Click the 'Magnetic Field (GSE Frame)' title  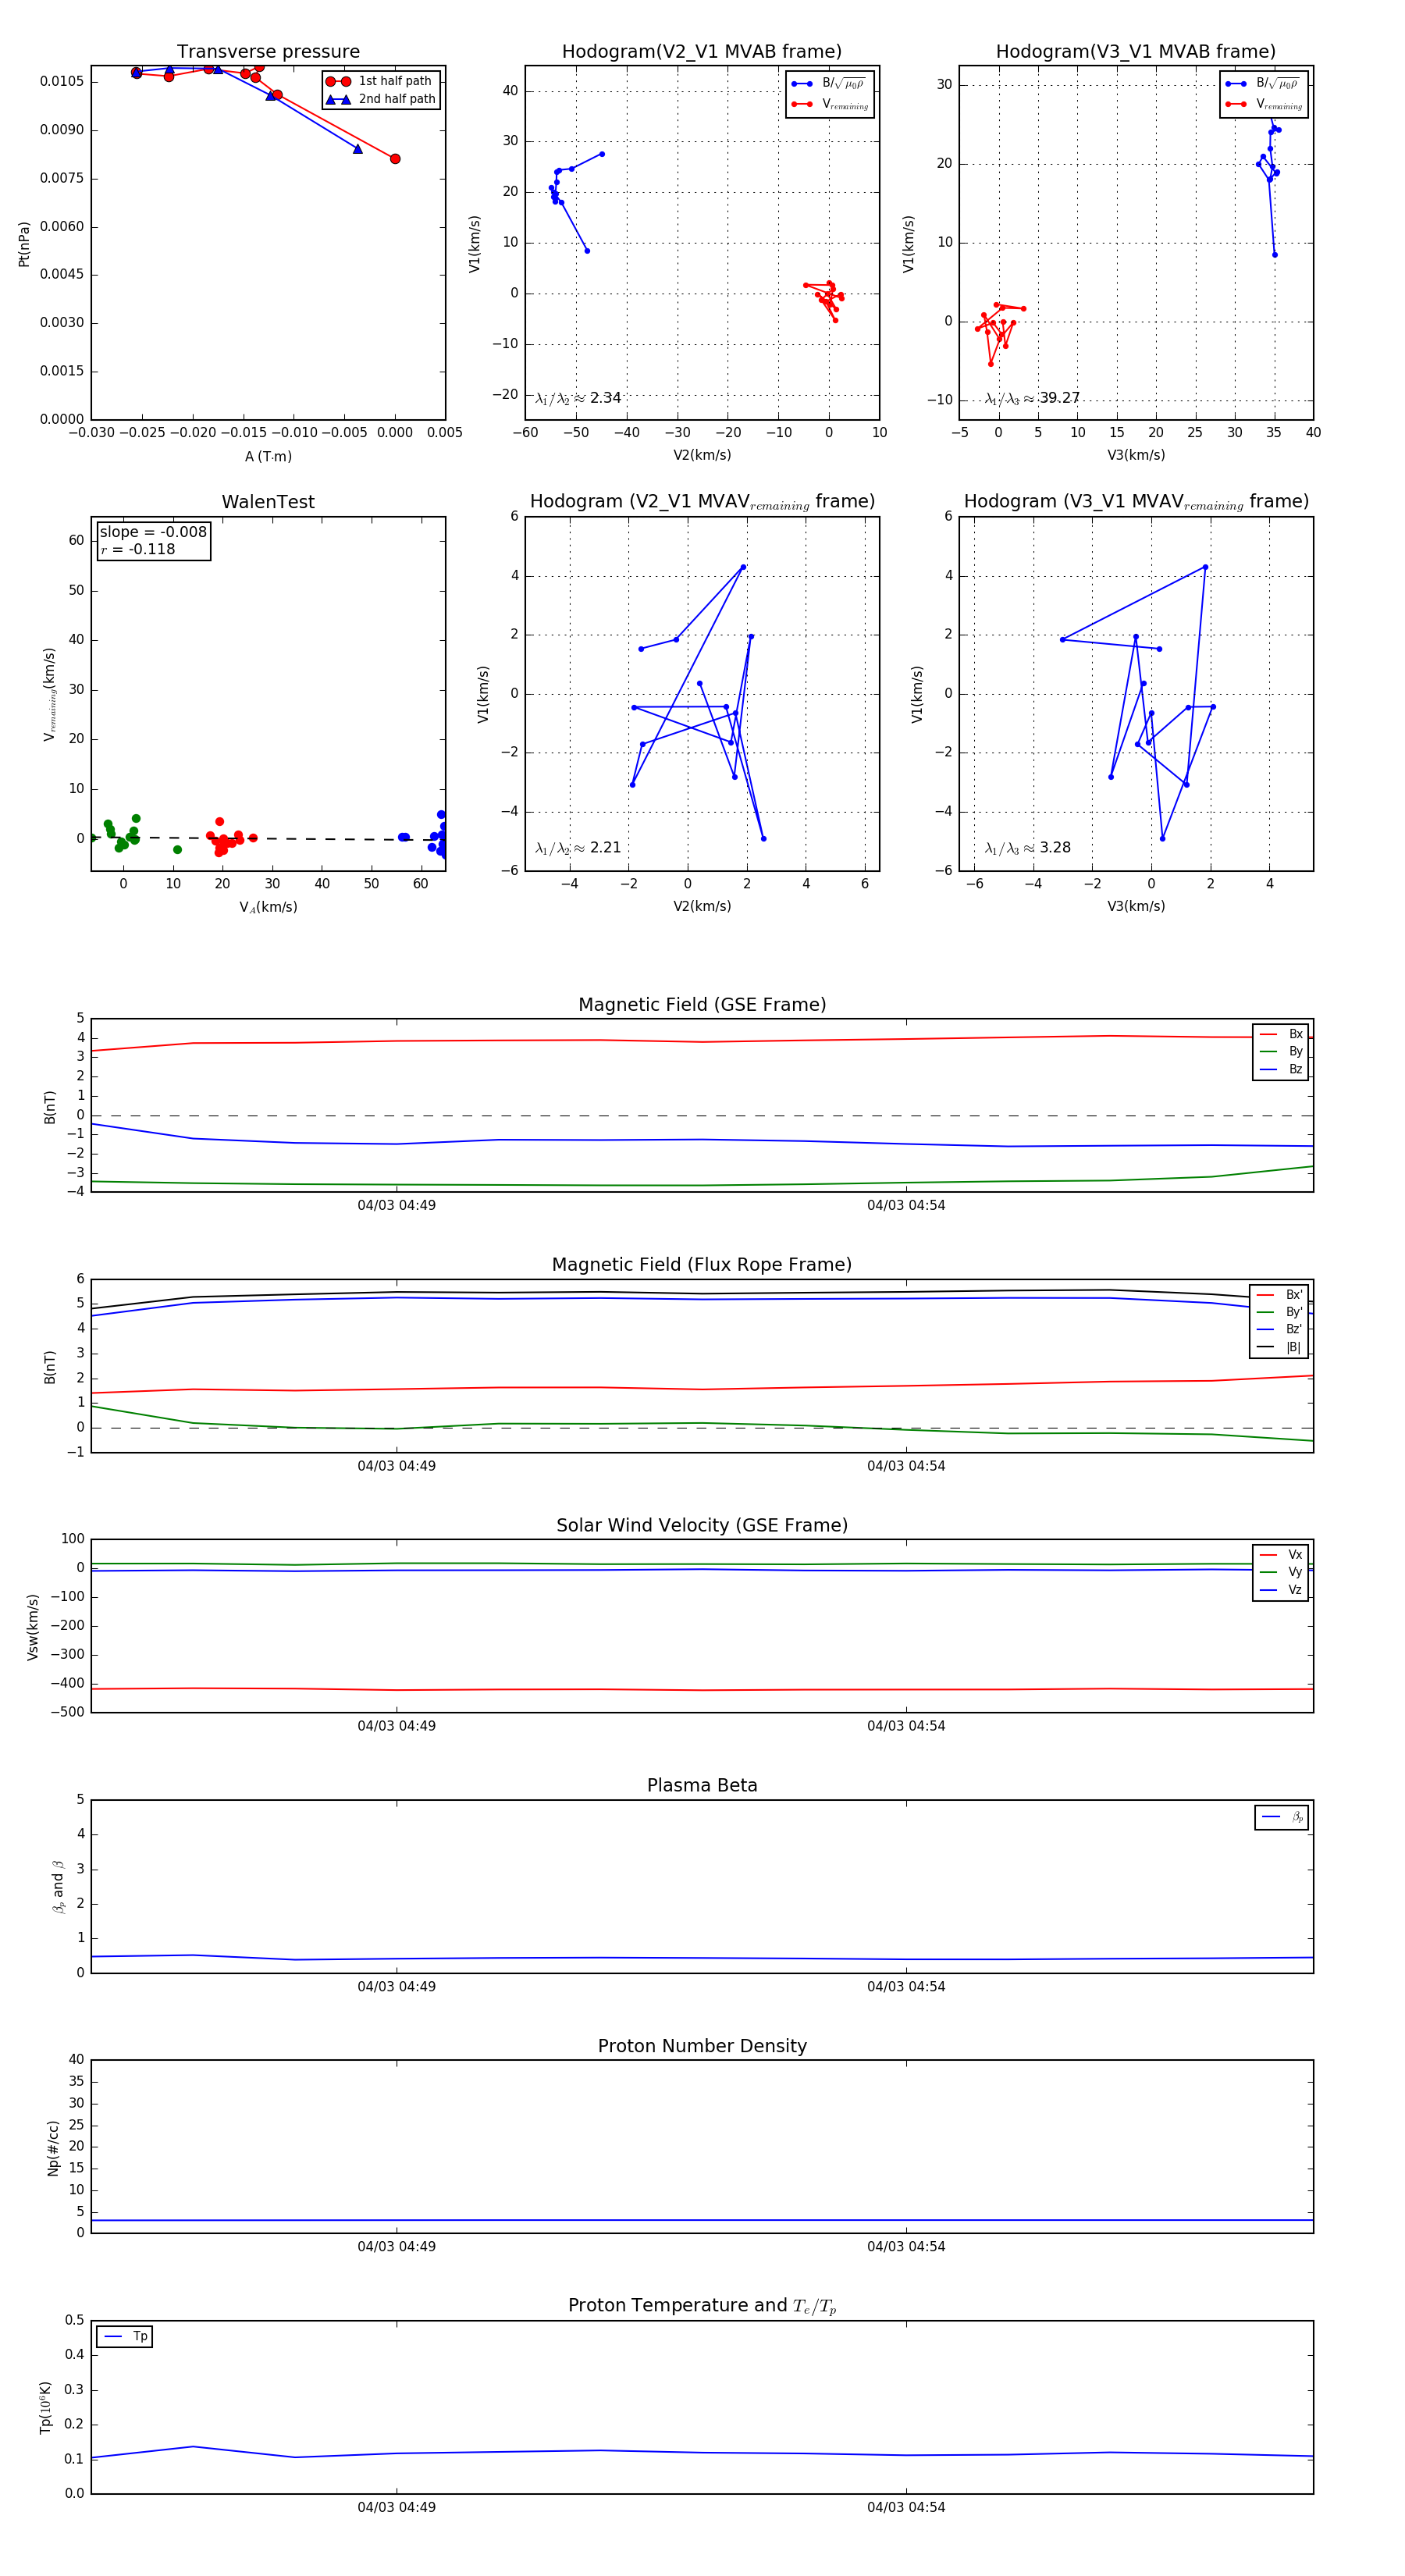(x=702, y=1005)
